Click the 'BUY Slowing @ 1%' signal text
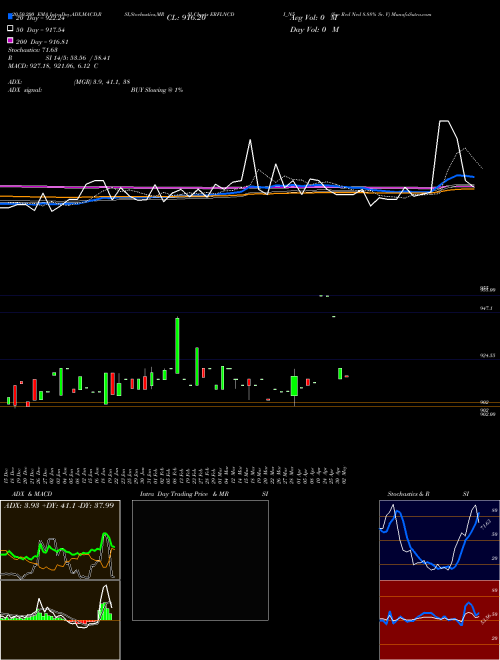Image resolution: width=500 pixels, height=660 pixels. click(x=157, y=90)
